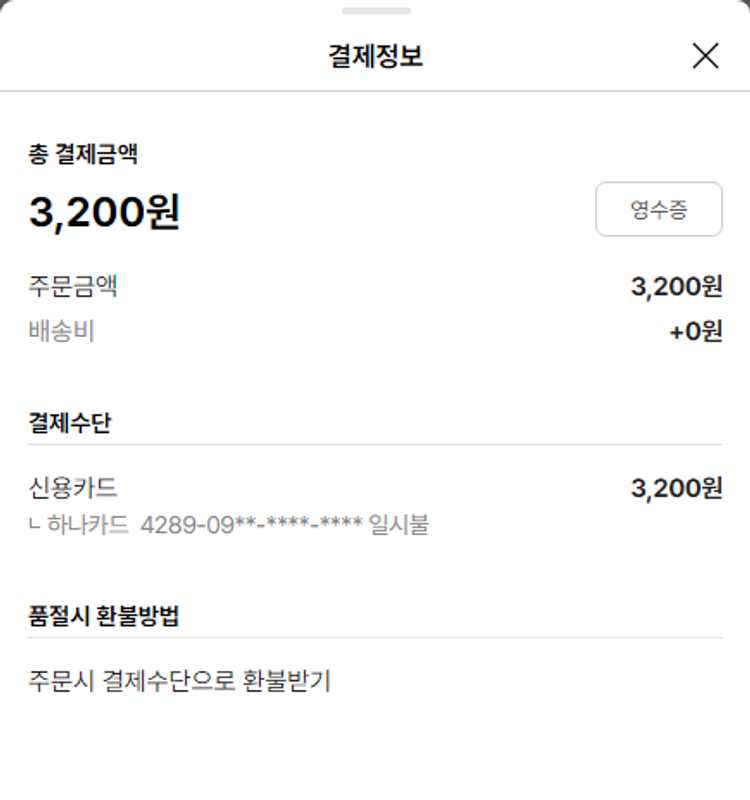Select the 품절시 환불방법 section heading
This screenshot has width=750, height=800.
(104, 616)
